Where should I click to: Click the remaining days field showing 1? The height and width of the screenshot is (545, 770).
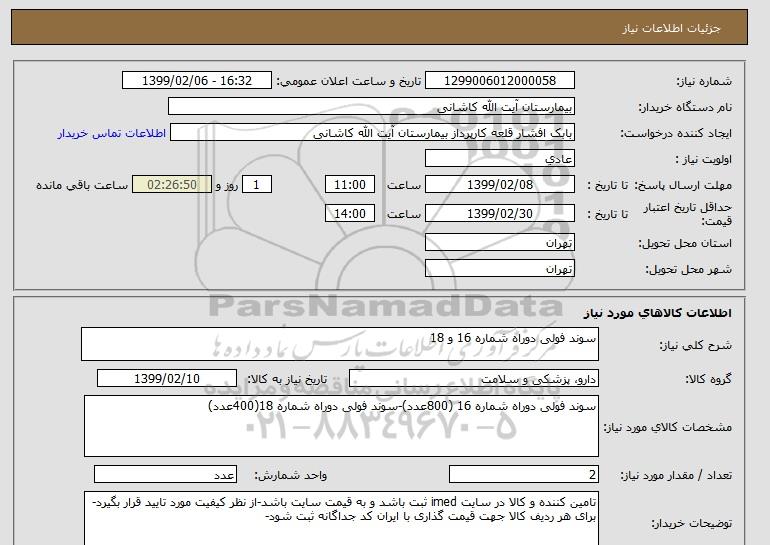[256, 185]
